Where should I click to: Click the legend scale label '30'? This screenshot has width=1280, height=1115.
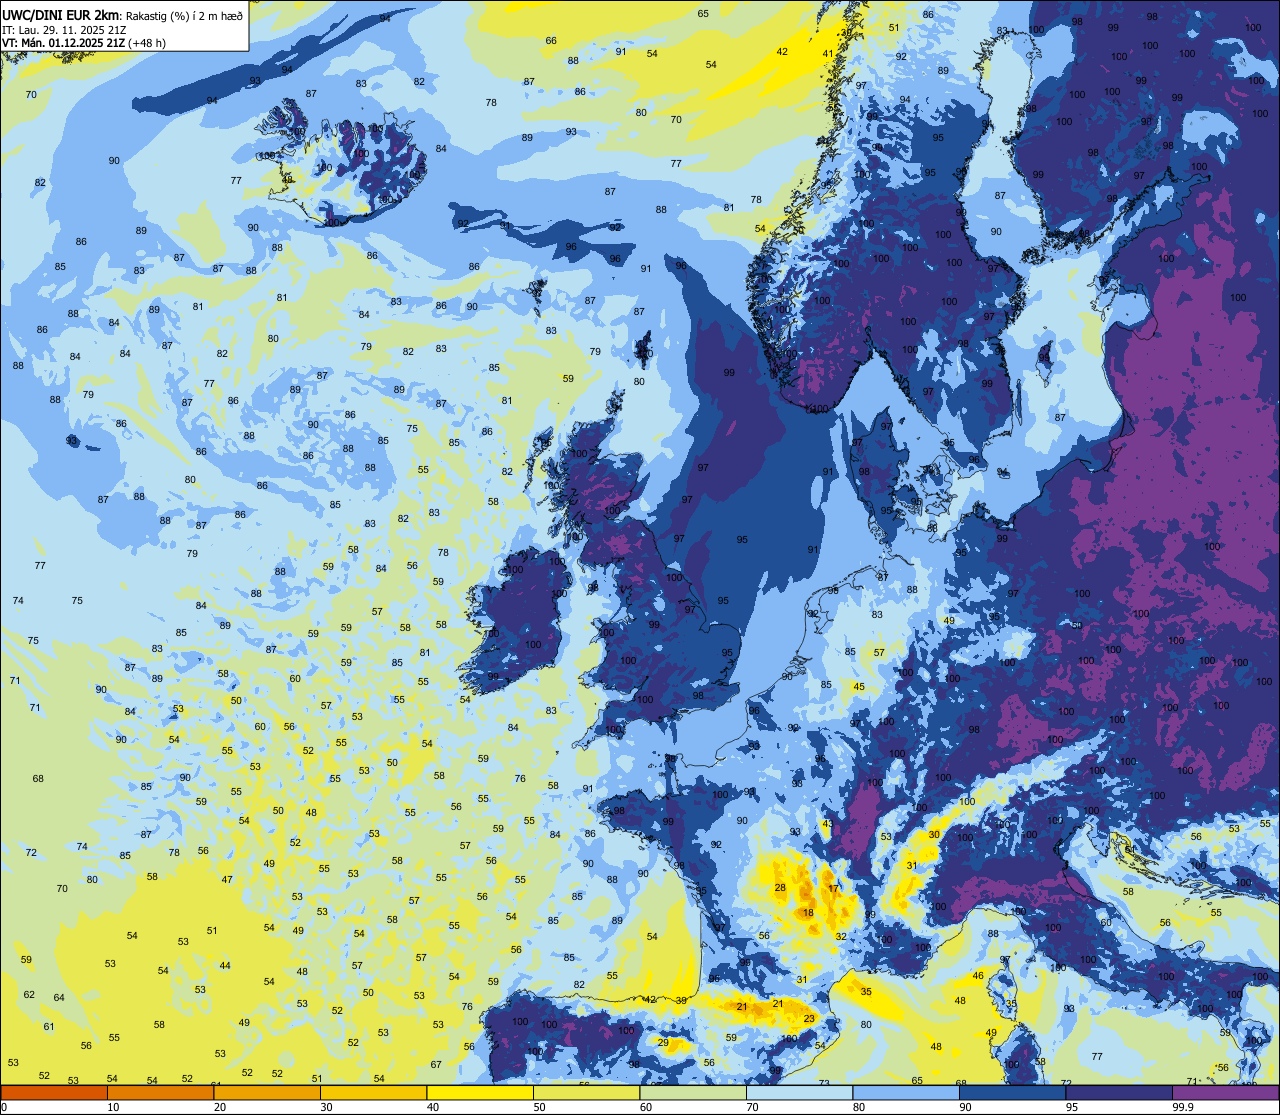326,1107
